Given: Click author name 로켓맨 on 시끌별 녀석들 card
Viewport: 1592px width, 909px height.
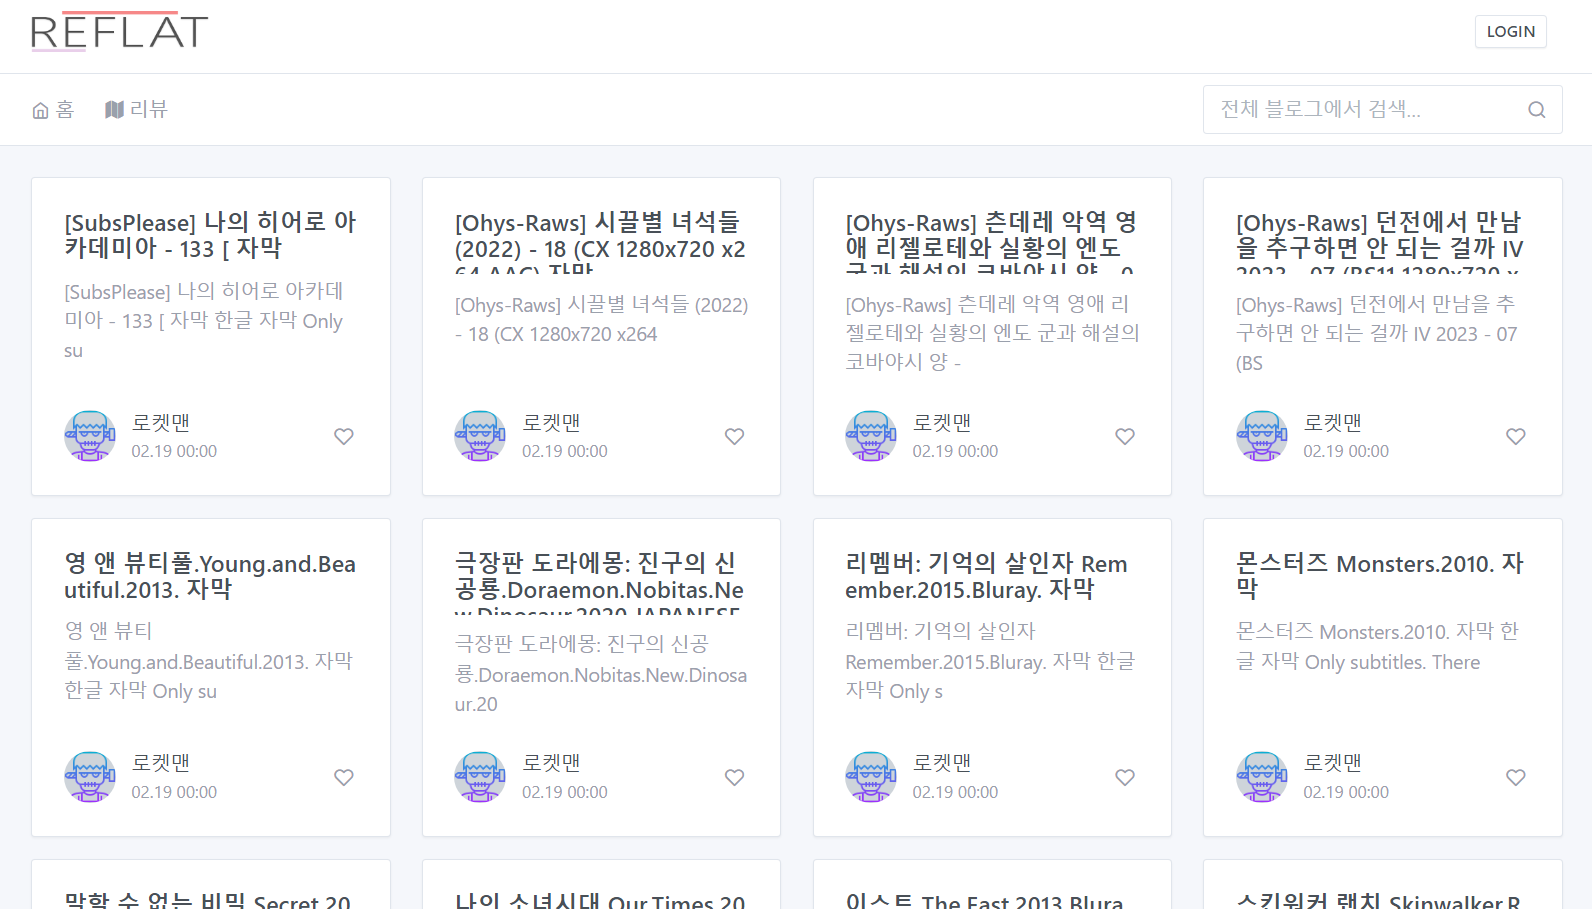Looking at the screenshot, I should pyautogui.click(x=551, y=423).
